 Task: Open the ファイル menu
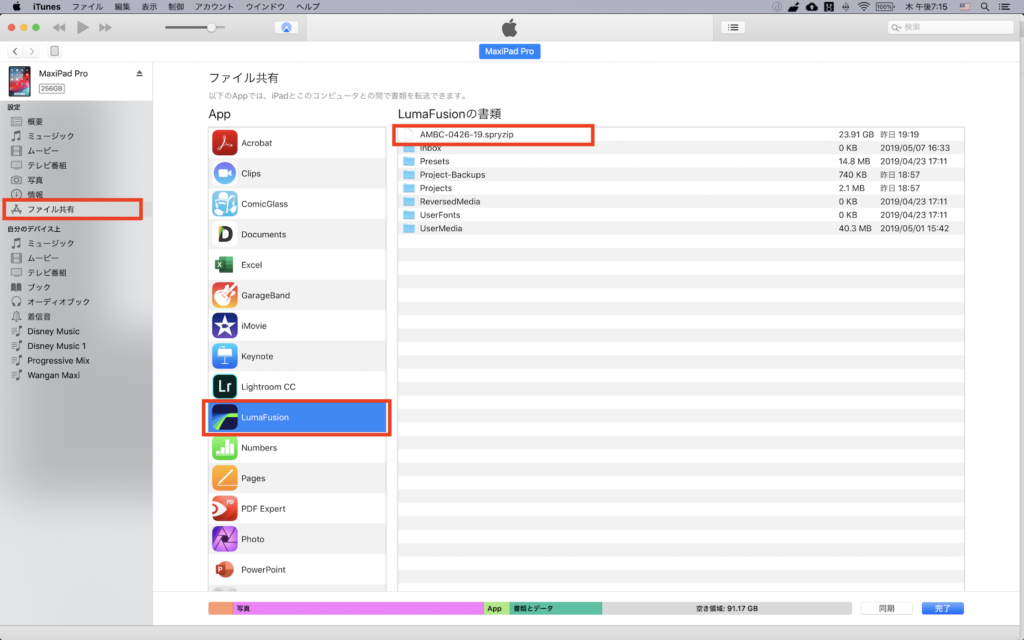[88, 7]
